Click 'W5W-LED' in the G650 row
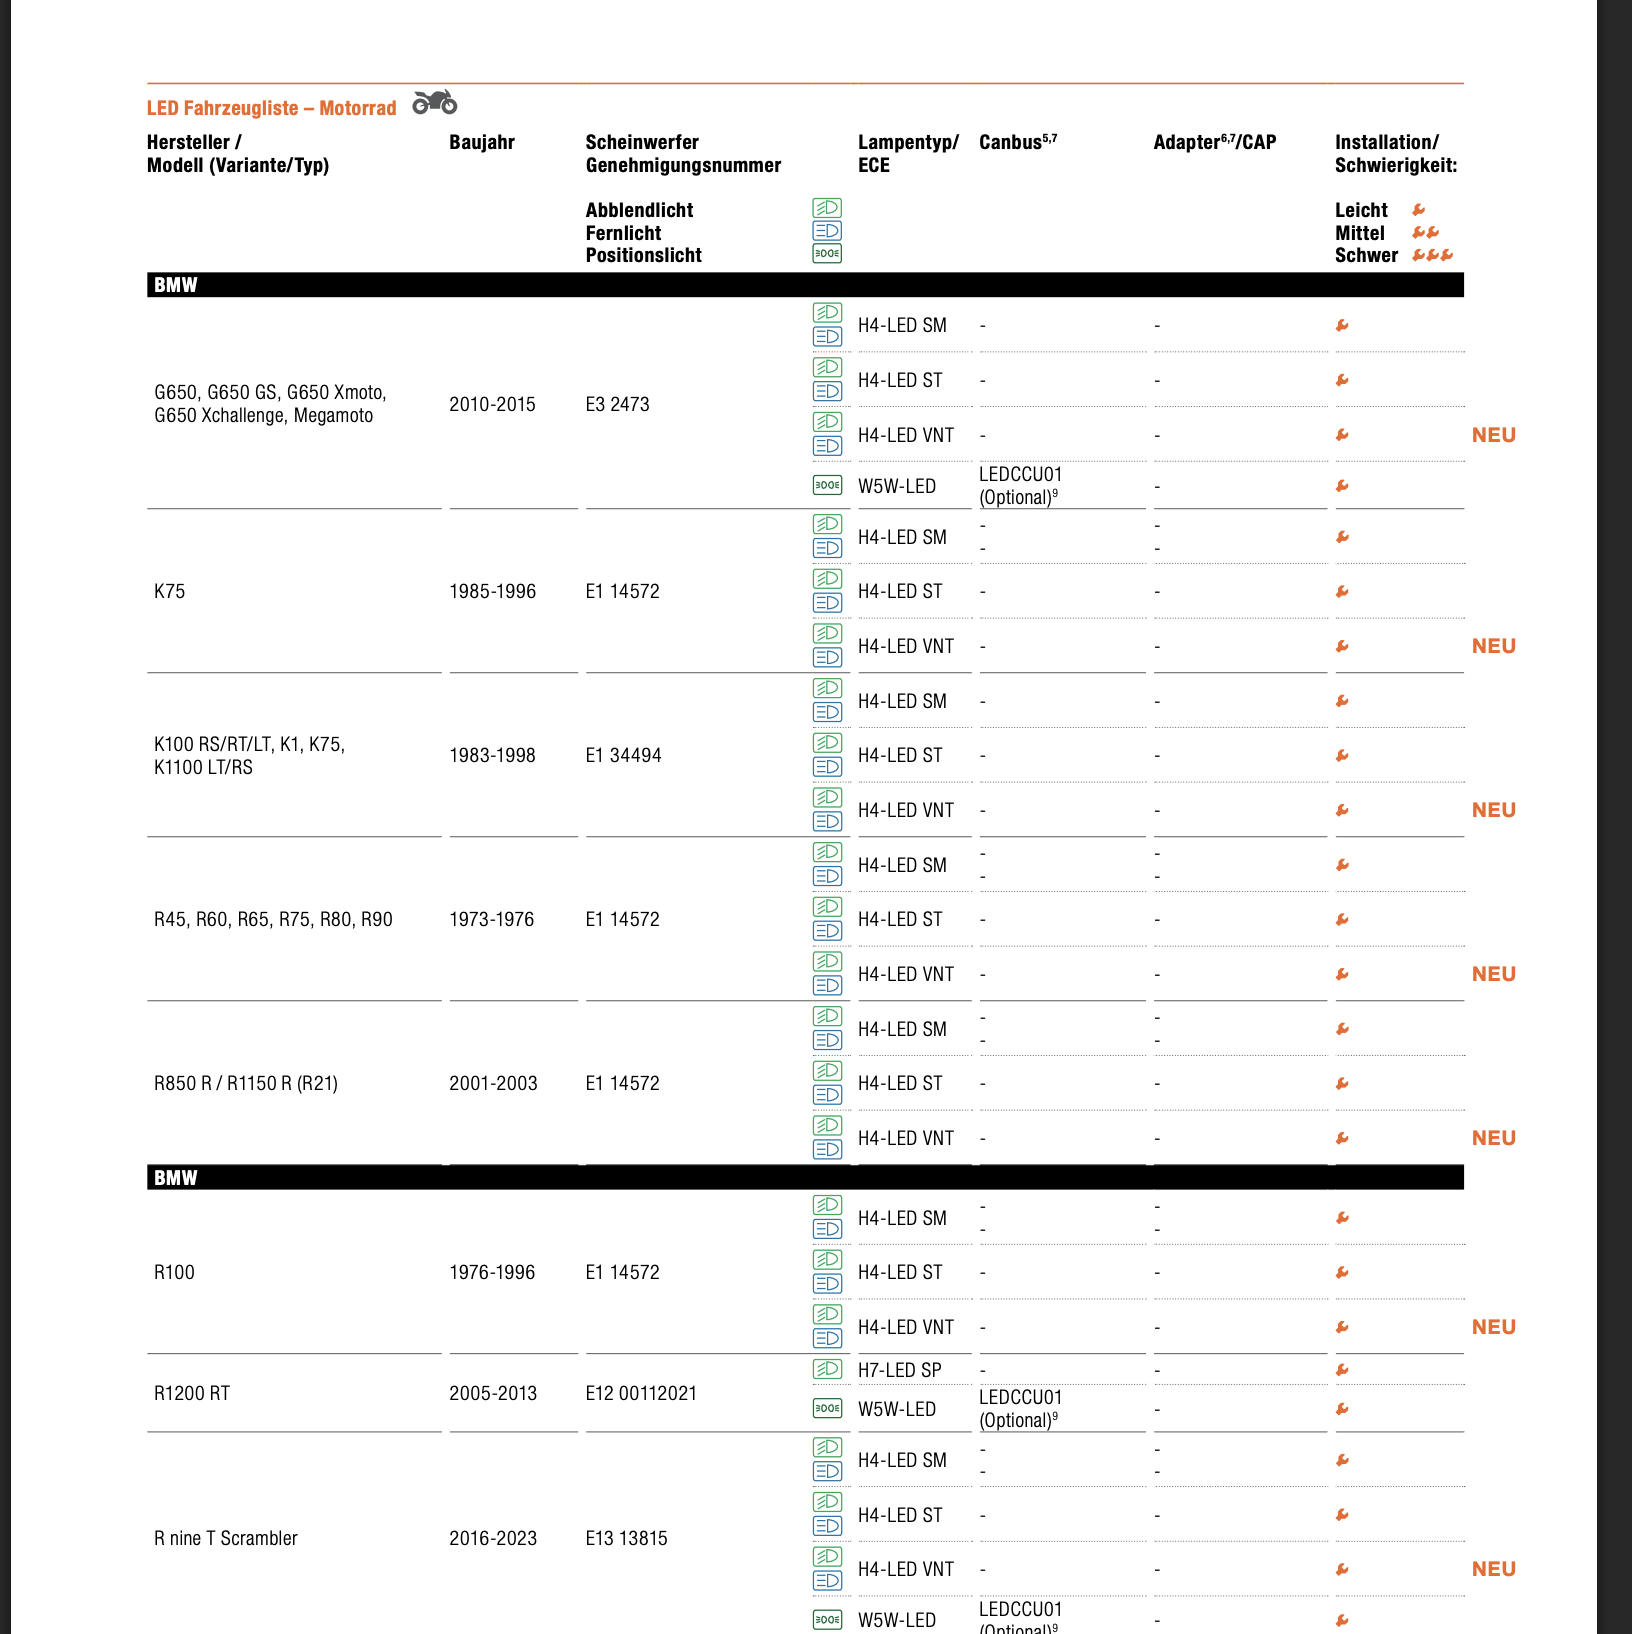The height and width of the screenshot is (1634, 1632). pyautogui.click(x=897, y=486)
